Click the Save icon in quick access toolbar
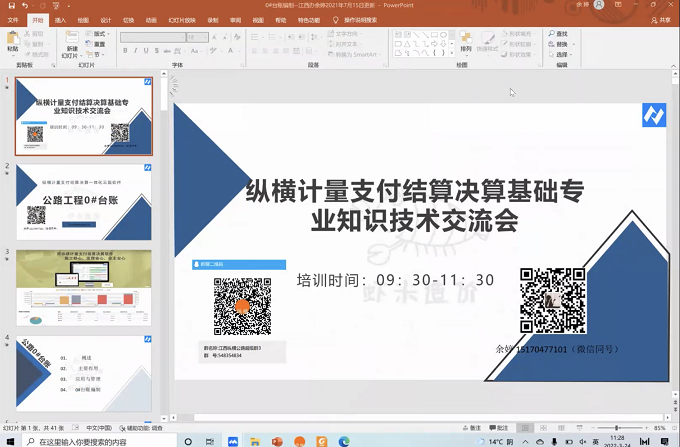 pyautogui.click(x=12, y=6)
